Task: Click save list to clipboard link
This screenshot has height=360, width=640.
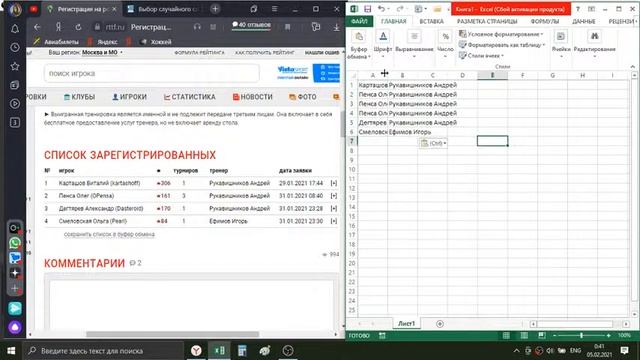Action: click(109, 234)
